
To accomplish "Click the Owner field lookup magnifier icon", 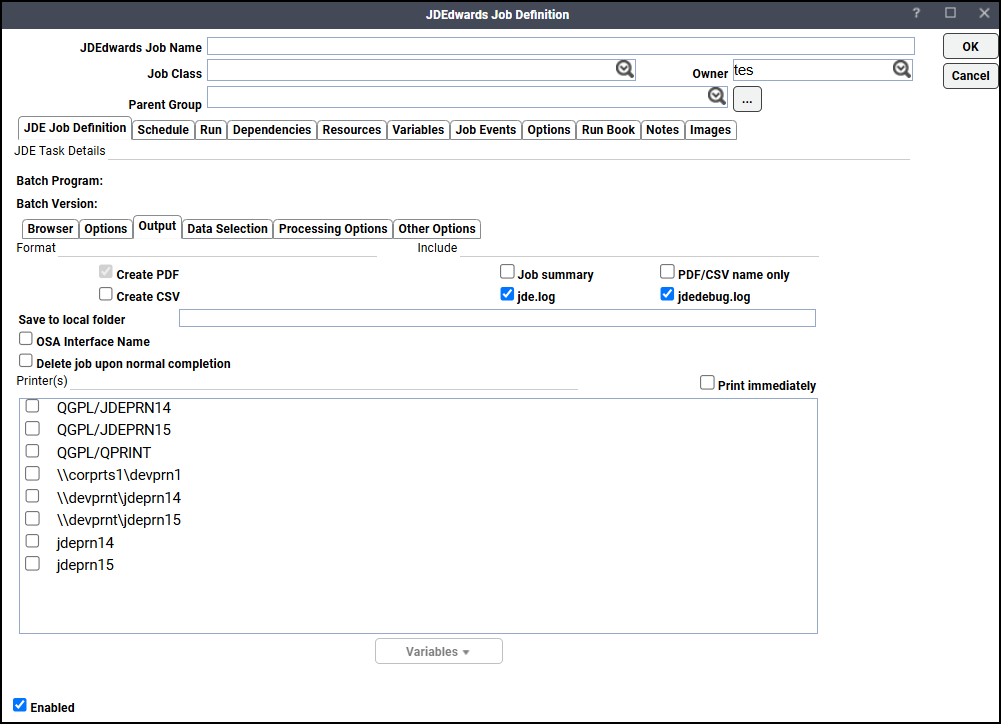I will [x=901, y=69].
